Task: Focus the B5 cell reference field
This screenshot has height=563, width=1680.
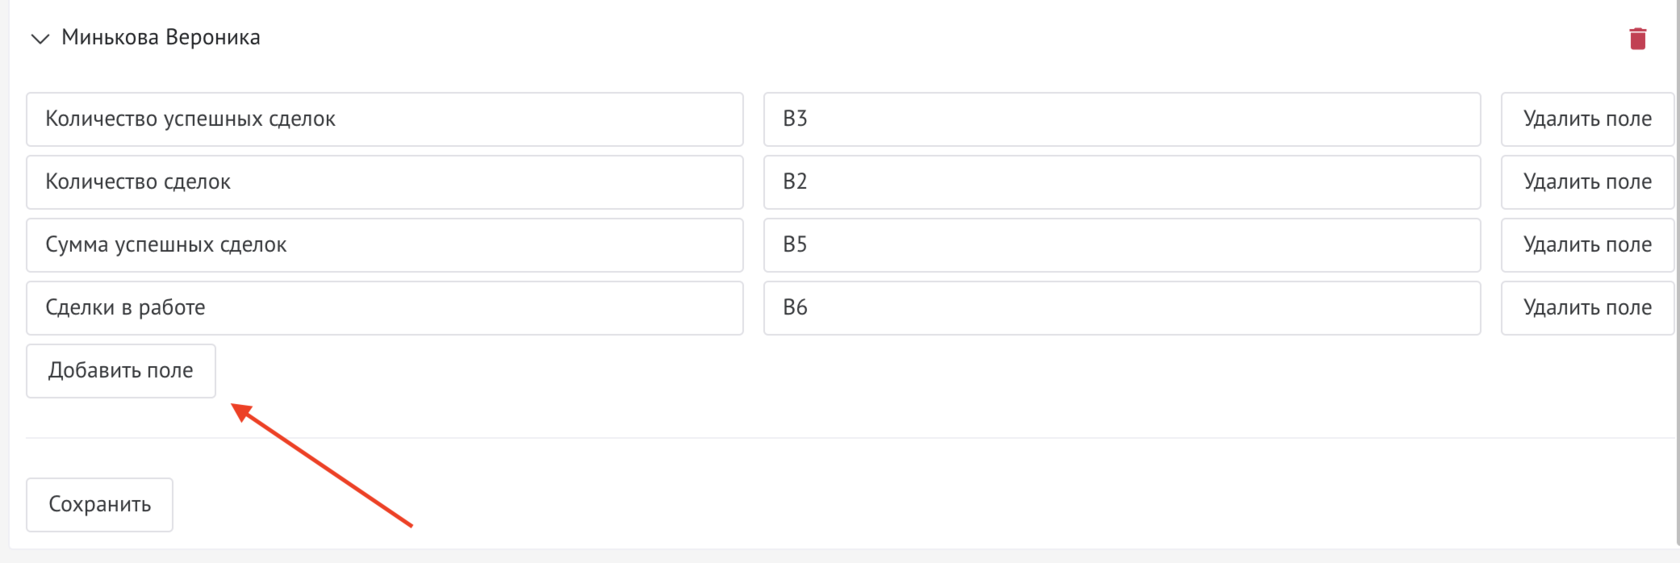Action: pos(1121,245)
